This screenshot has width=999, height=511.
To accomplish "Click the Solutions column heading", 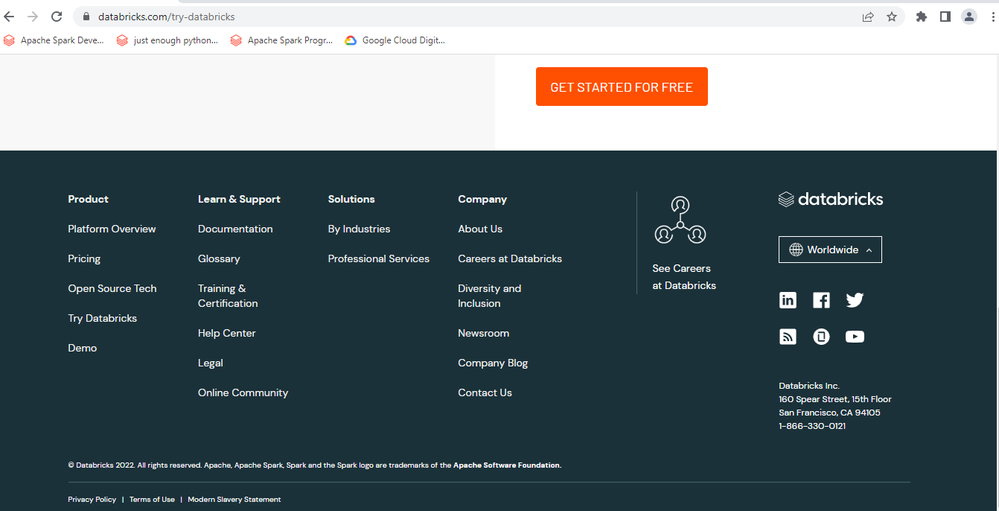I will pyautogui.click(x=351, y=199).
